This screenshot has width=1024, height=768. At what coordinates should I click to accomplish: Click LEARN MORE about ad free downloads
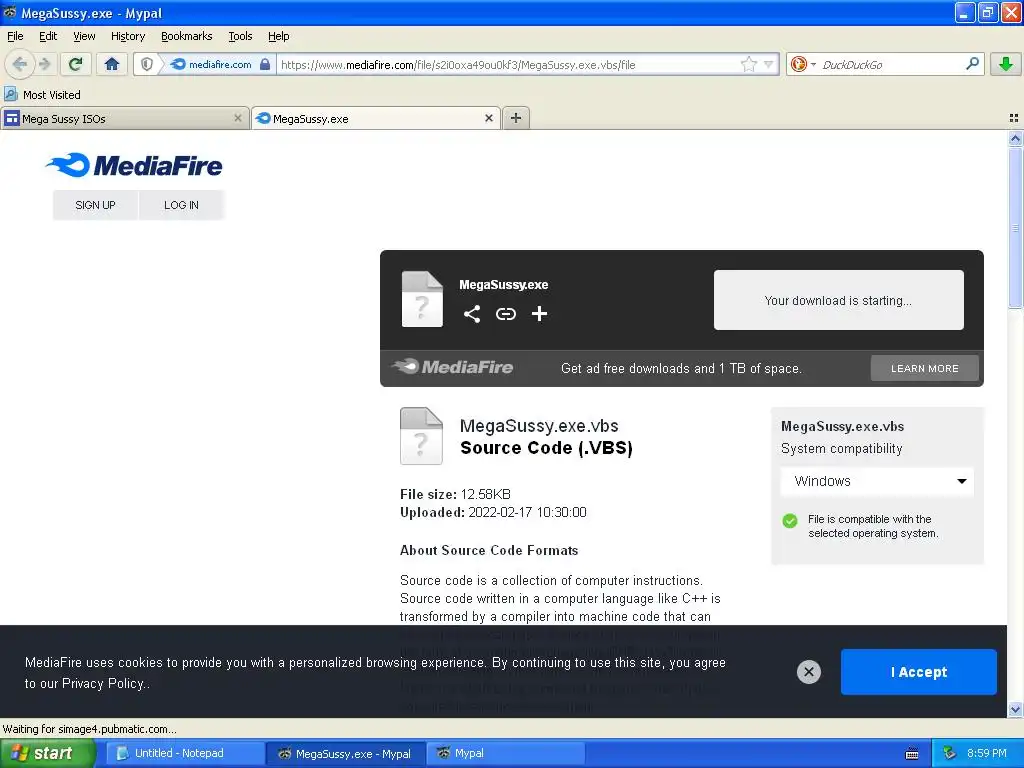pos(924,368)
